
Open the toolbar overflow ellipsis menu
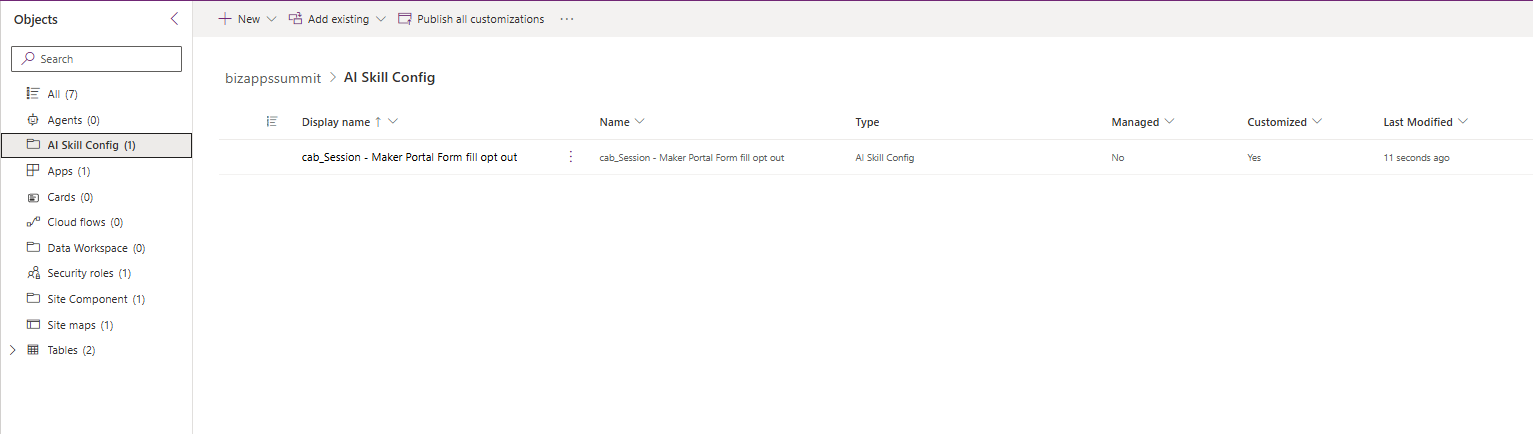click(567, 19)
